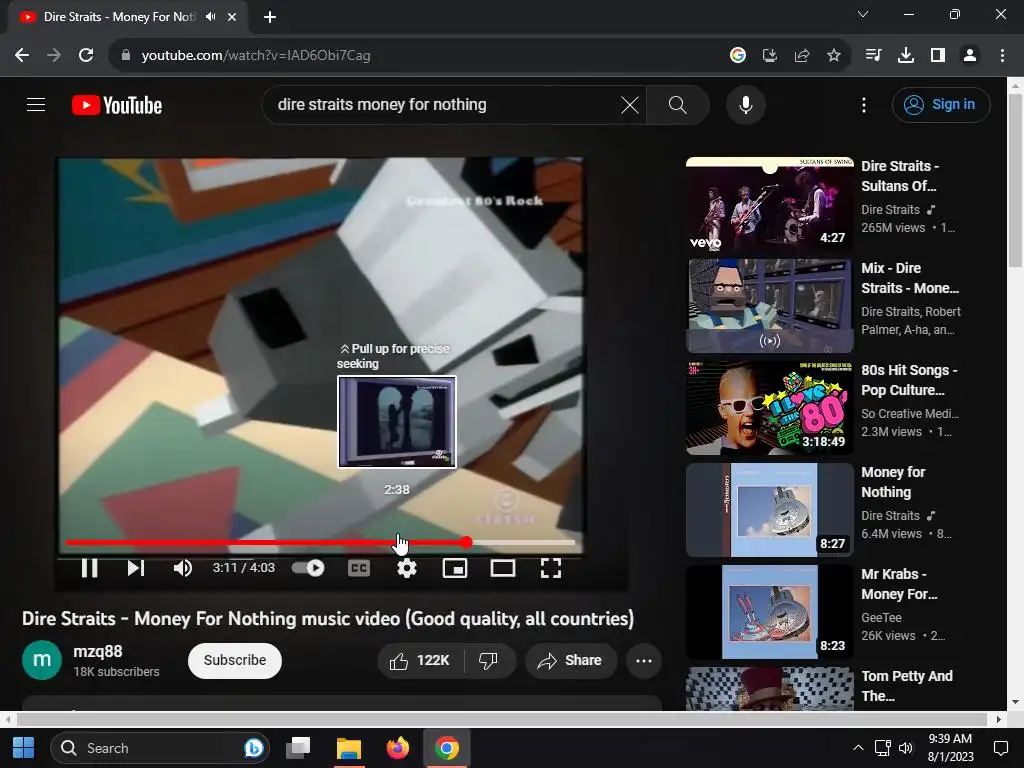Open File Explorer from taskbar
Image resolution: width=1024 pixels, height=768 pixels.
tap(349, 748)
